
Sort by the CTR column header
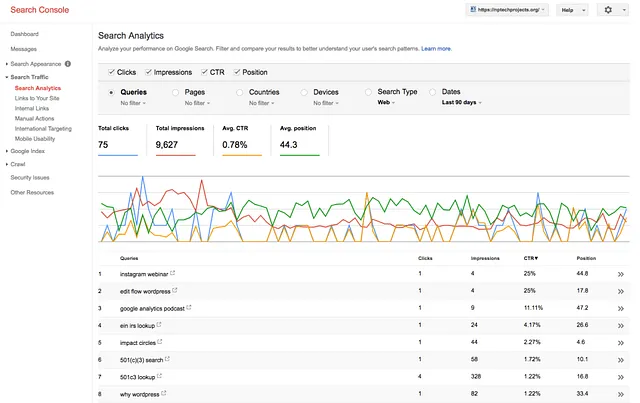coord(531,258)
